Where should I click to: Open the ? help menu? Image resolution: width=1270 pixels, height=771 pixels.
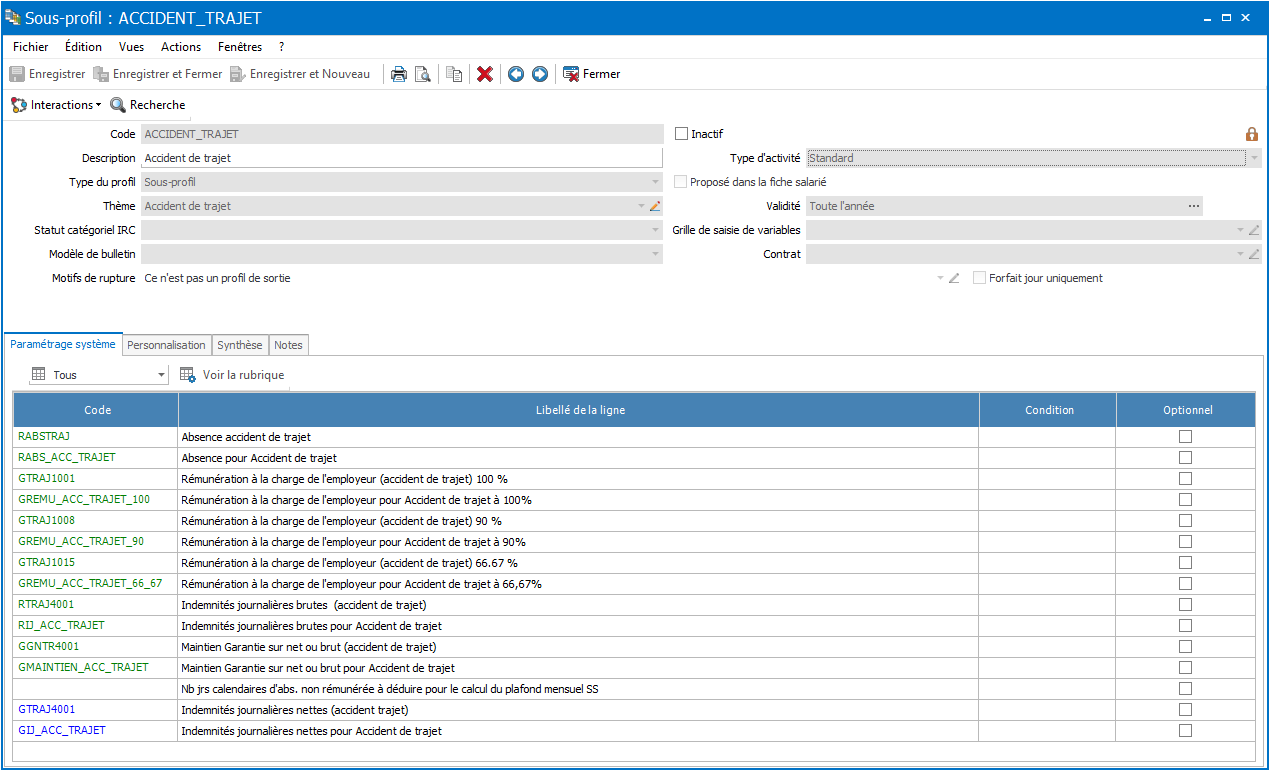click(x=282, y=47)
